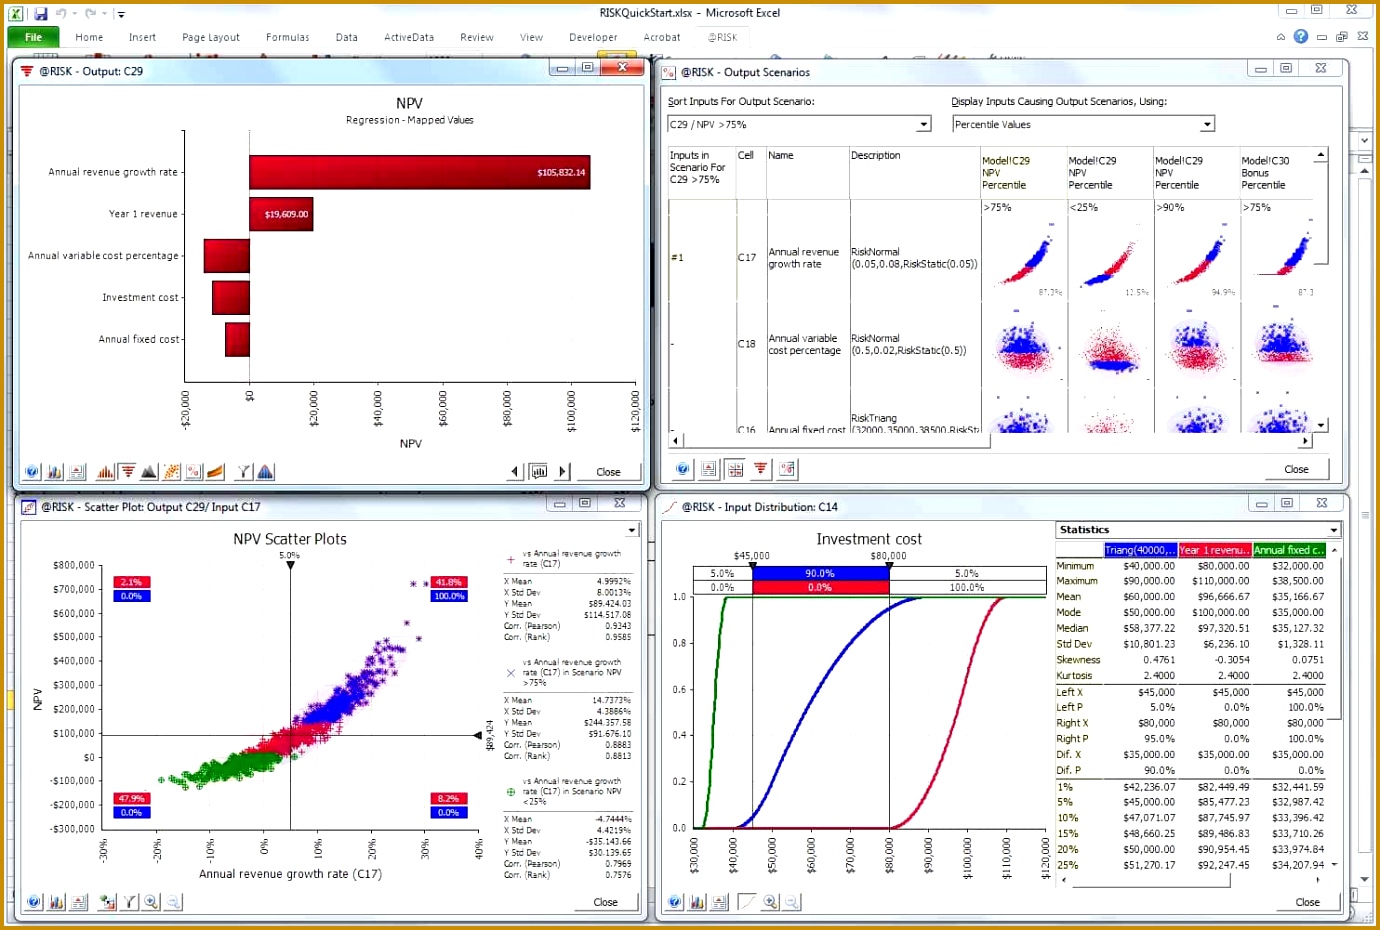Click scenarios percent icon in Output C29 toolbar
This screenshot has height=930, width=1380.
194,471
